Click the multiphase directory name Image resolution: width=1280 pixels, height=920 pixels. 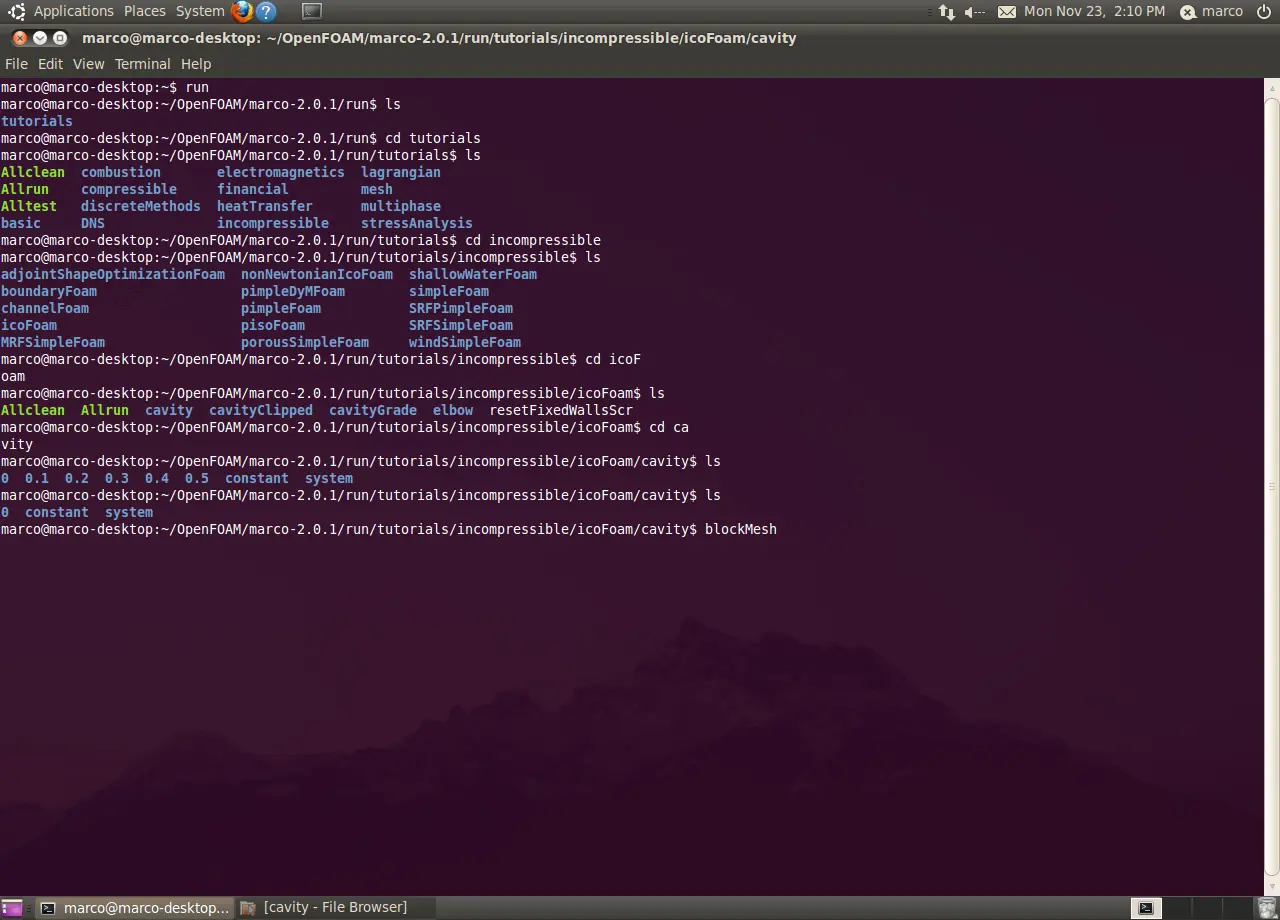click(401, 206)
